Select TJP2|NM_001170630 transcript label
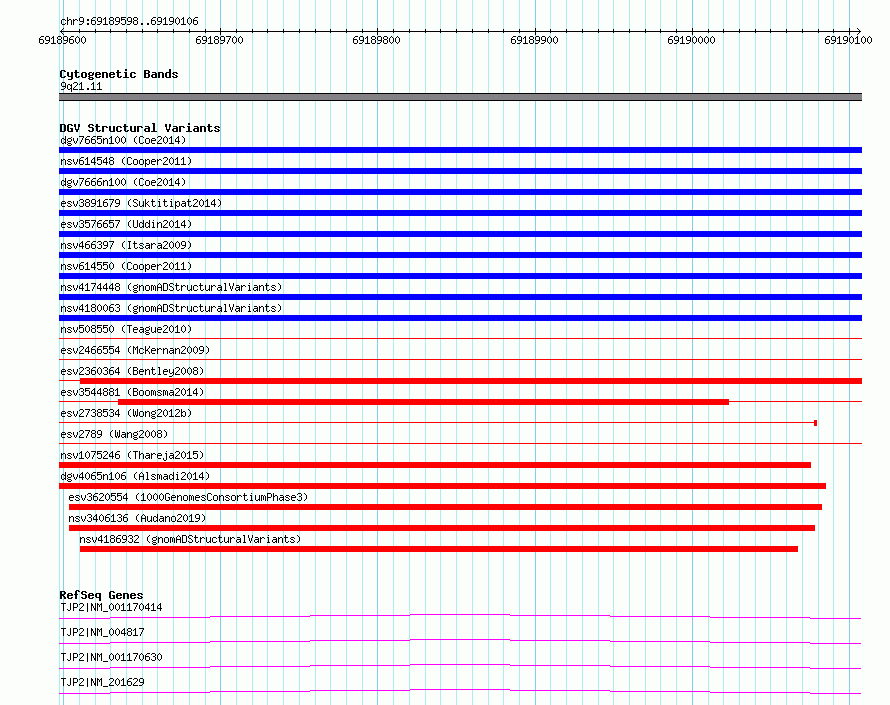This screenshot has height=705, width=890. [x=111, y=657]
